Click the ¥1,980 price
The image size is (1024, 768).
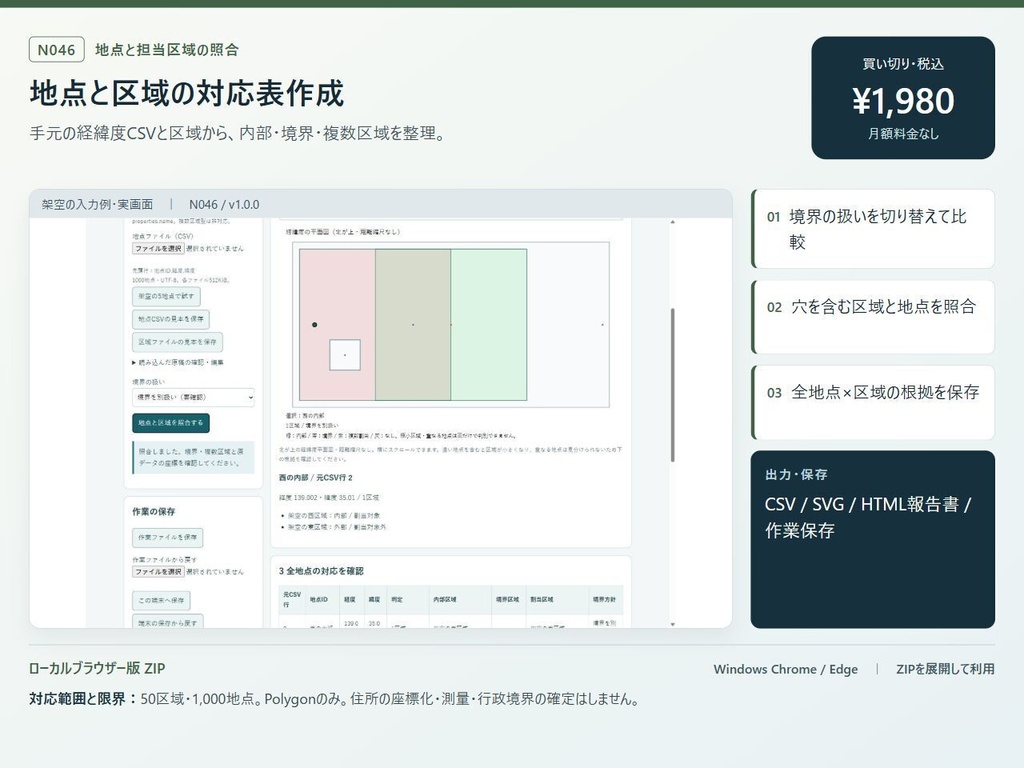point(903,101)
